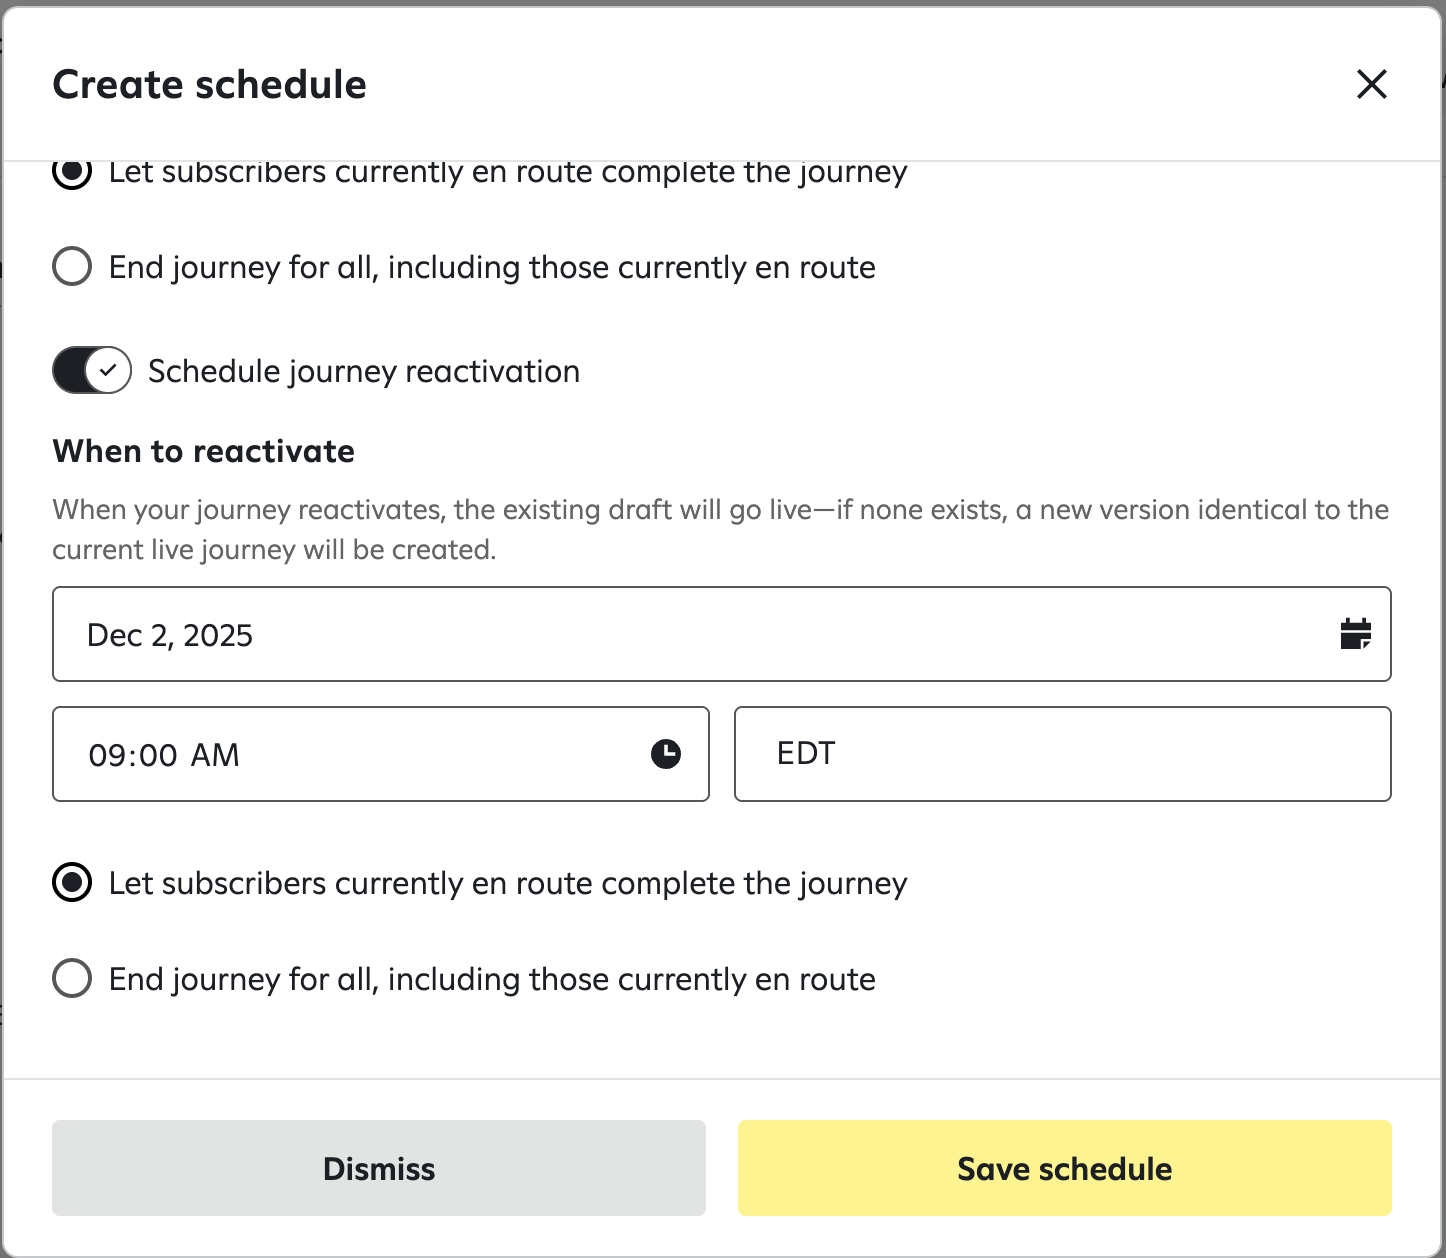Click bottom "End journey for all" label text
This screenshot has width=1446, height=1258.
pyautogui.click(x=492, y=979)
